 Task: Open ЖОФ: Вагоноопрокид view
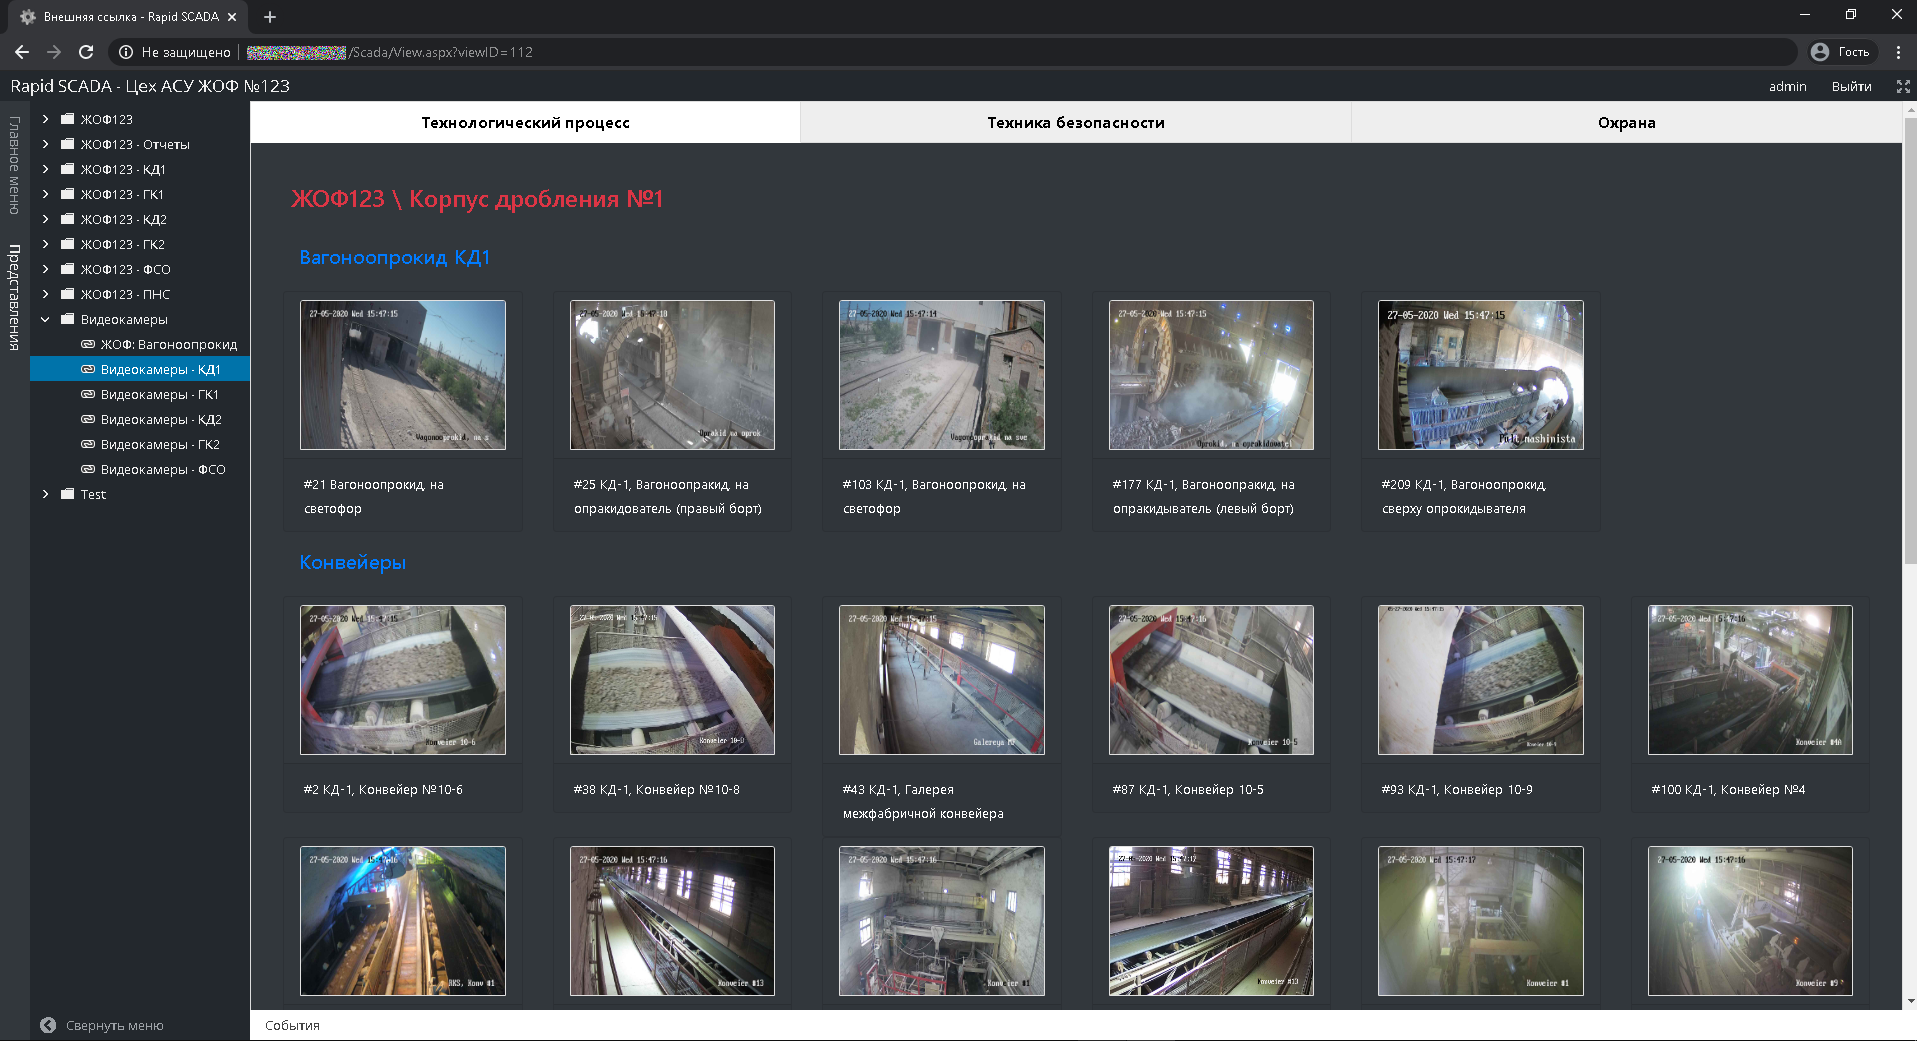tap(140, 344)
